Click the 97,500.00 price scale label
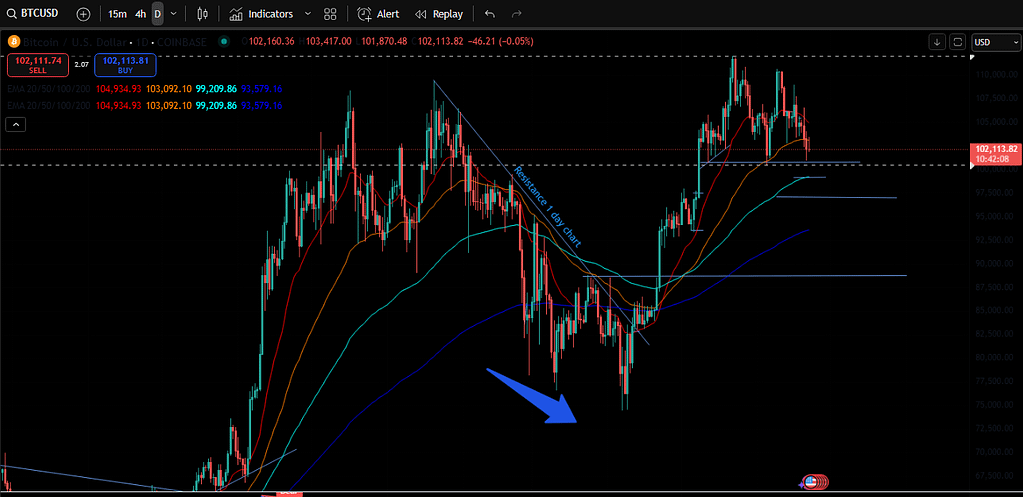This screenshot has height=497, width=1023. 996,192
